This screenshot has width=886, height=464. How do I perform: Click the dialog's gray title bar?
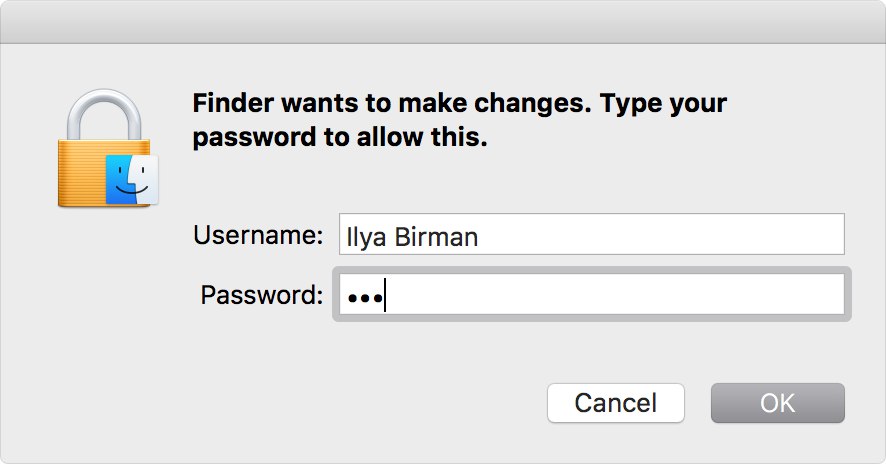(443, 21)
